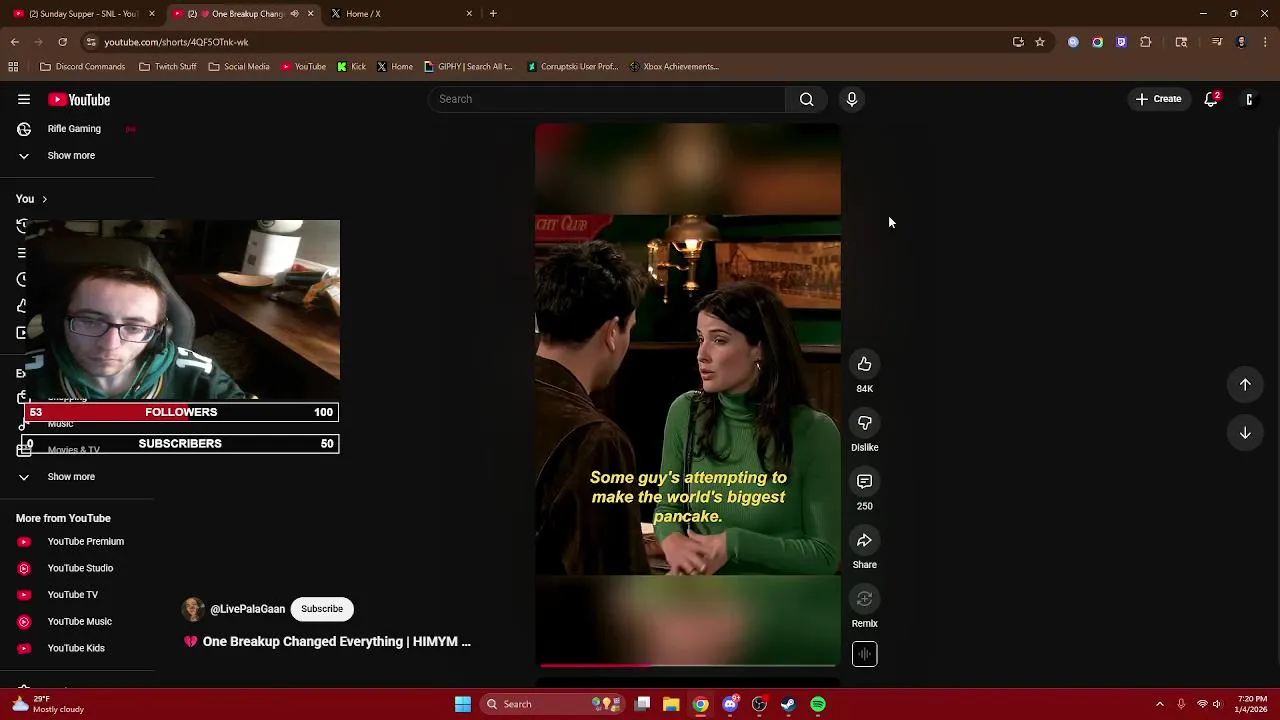This screenshot has height=720, width=1280.
Task: Open the Windows Start button
Action: click(x=463, y=704)
